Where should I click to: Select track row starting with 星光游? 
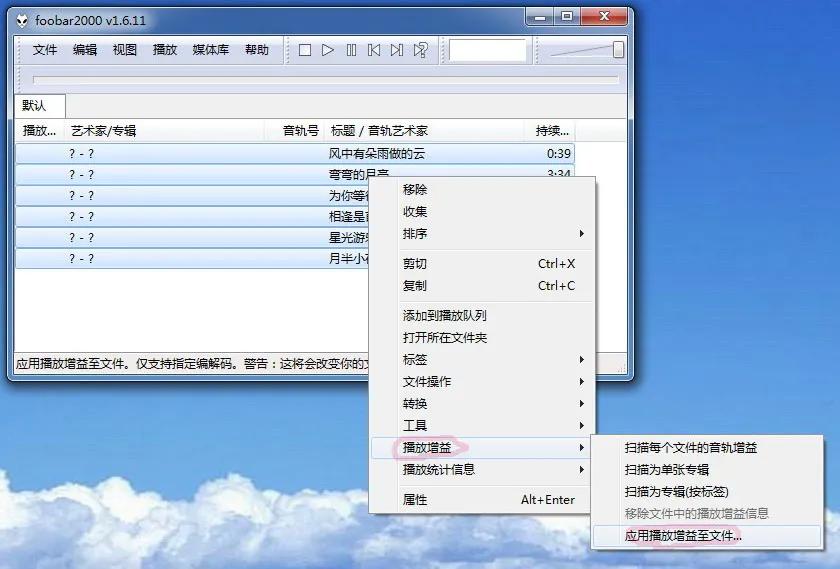193,237
